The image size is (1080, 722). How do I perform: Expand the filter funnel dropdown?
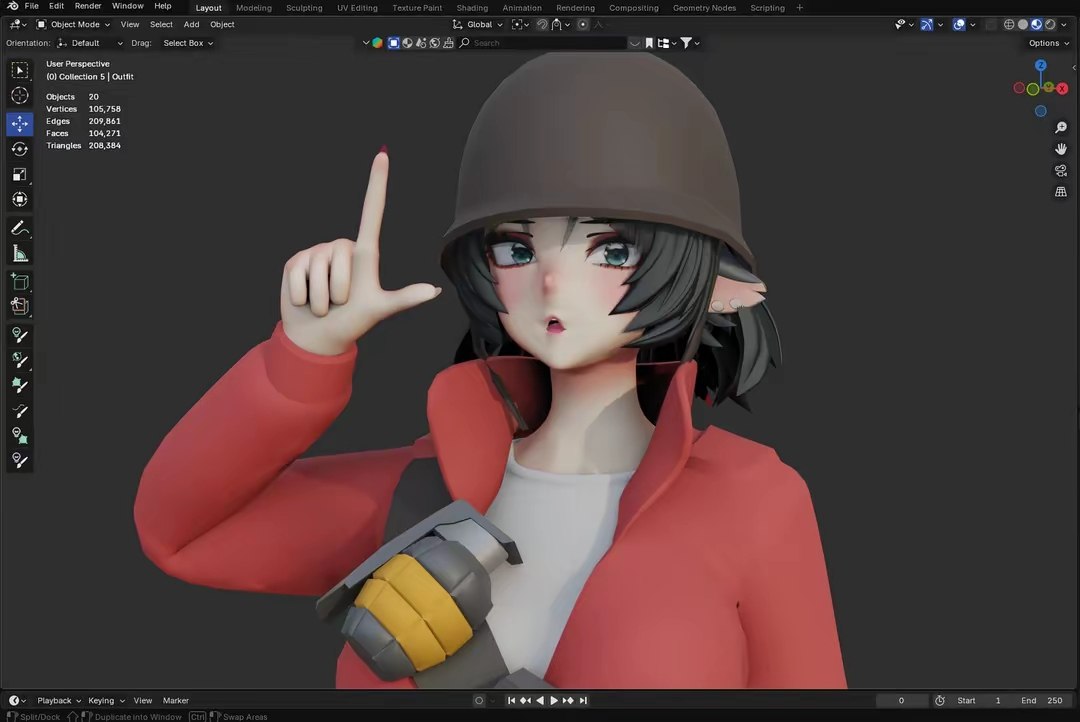[x=690, y=43]
